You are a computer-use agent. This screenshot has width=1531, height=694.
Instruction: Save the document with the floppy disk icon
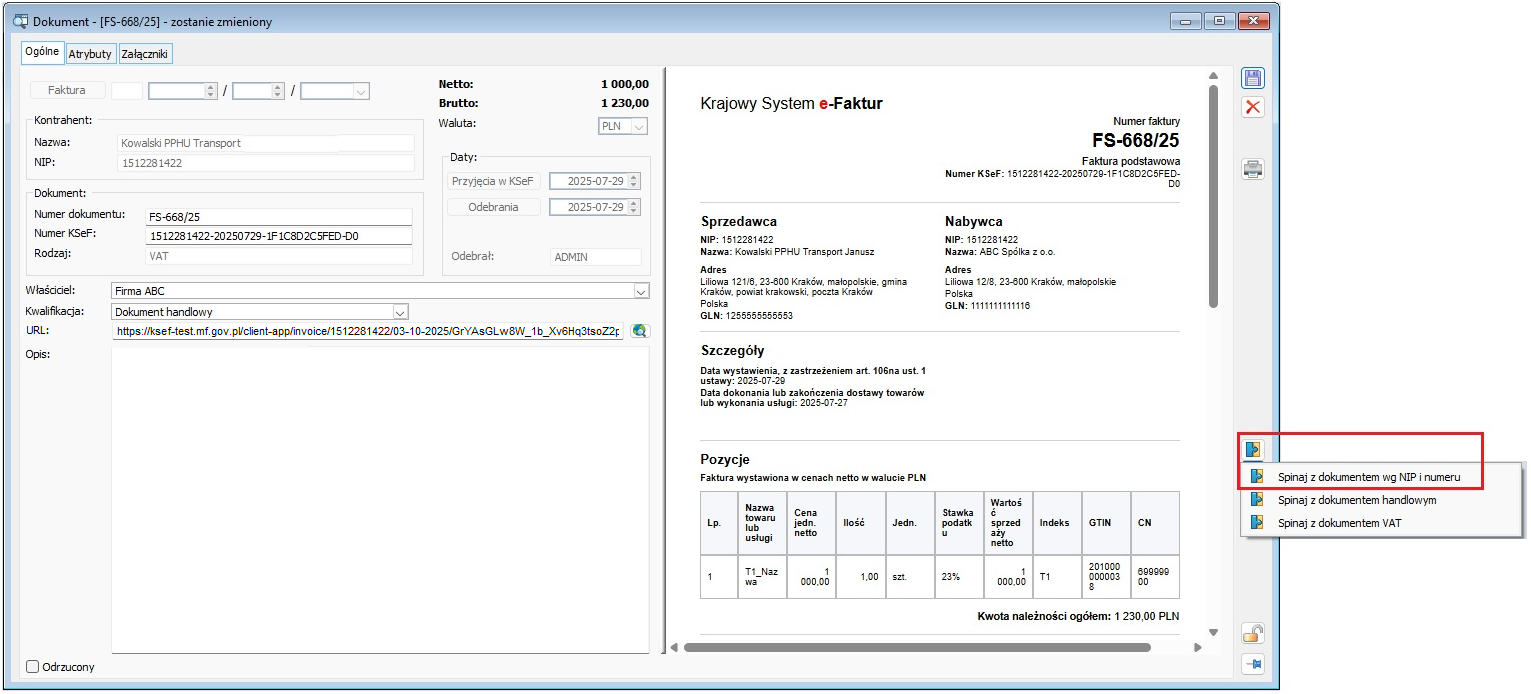click(1253, 79)
